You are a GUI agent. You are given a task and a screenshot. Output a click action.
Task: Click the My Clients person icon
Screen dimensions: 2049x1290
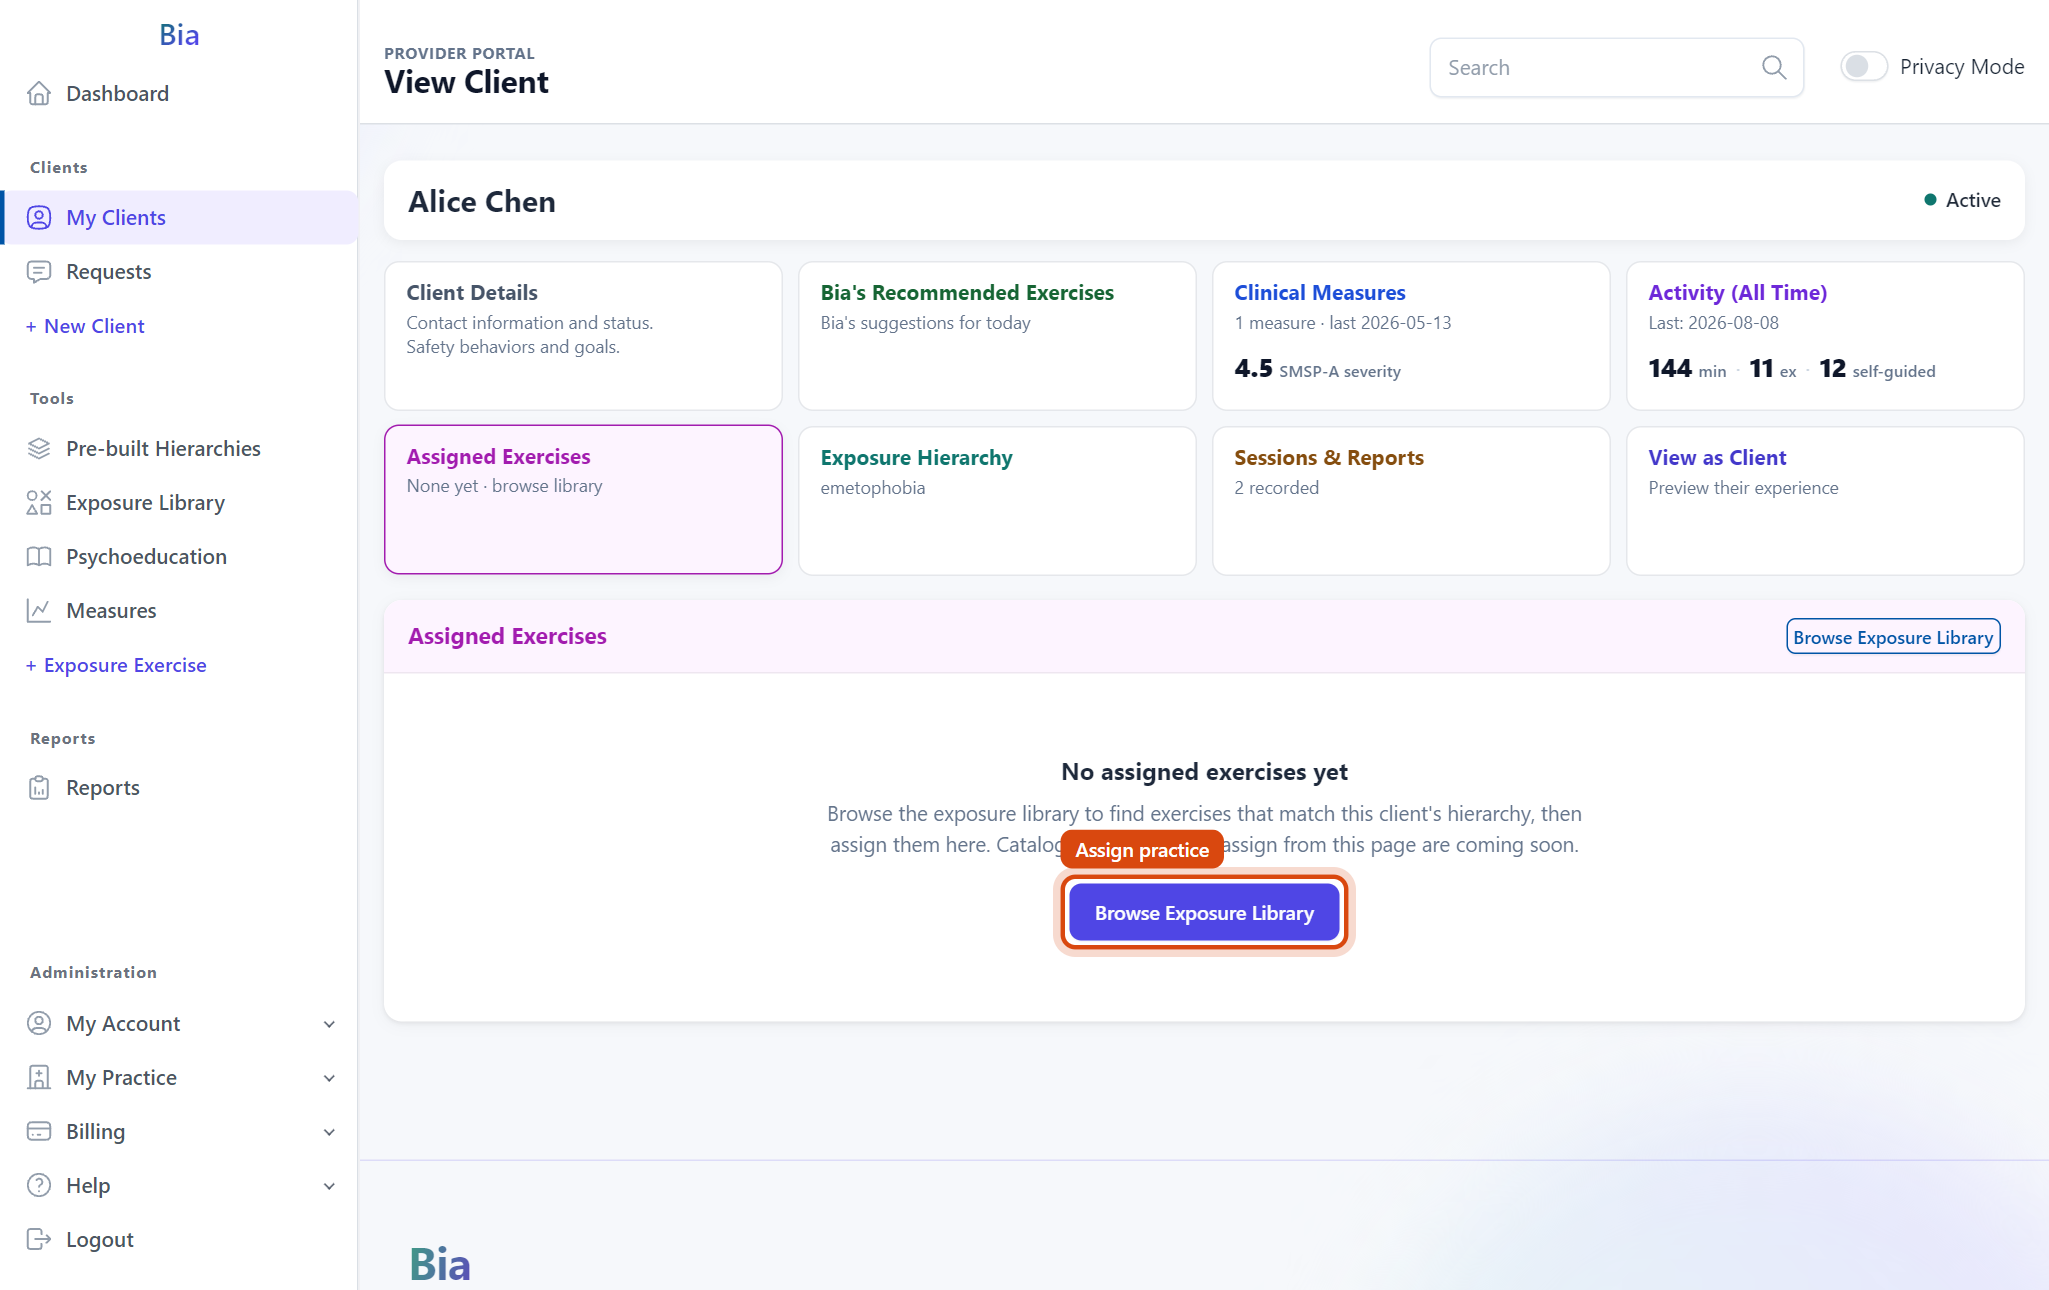[x=39, y=217]
